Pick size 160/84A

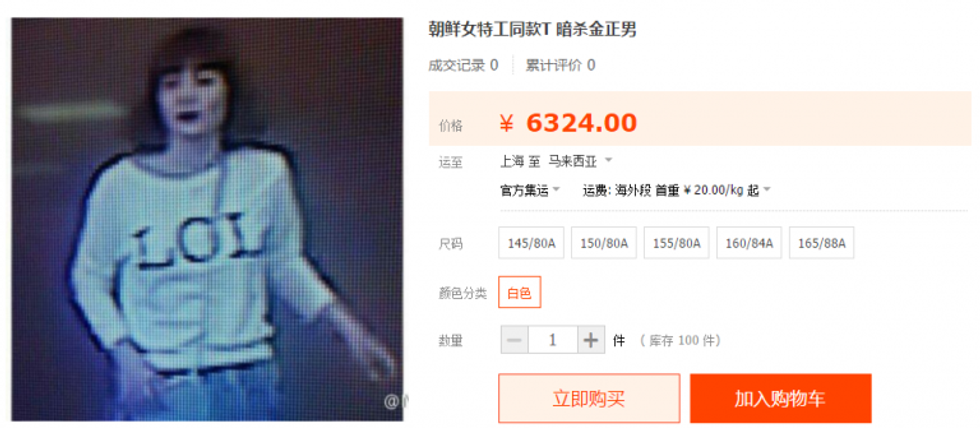[749, 243]
